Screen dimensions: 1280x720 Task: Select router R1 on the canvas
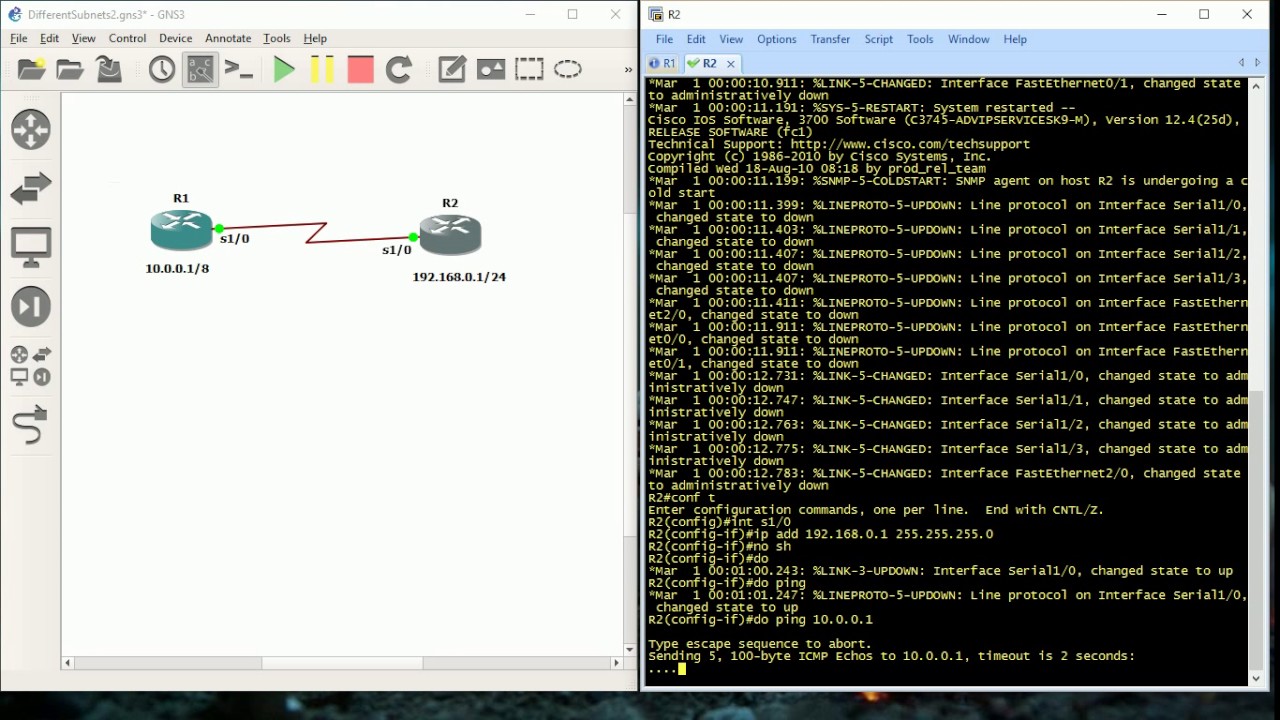pos(181,231)
